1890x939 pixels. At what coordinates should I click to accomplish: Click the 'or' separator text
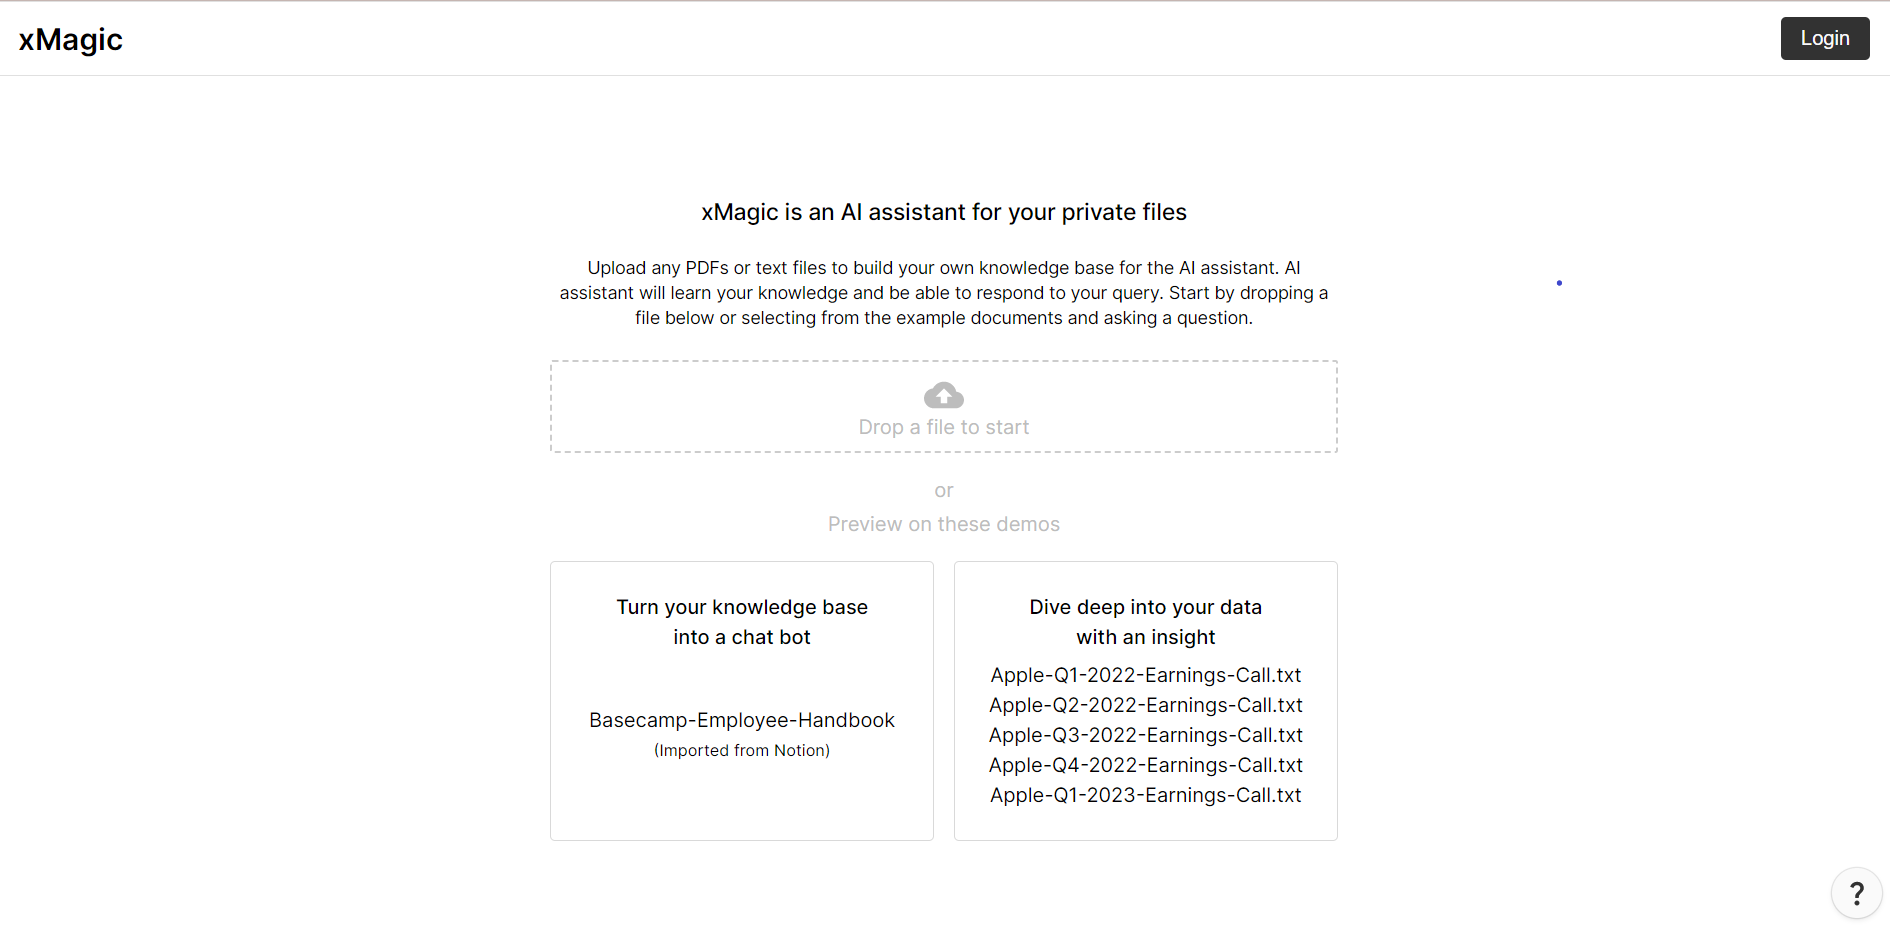click(x=943, y=490)
